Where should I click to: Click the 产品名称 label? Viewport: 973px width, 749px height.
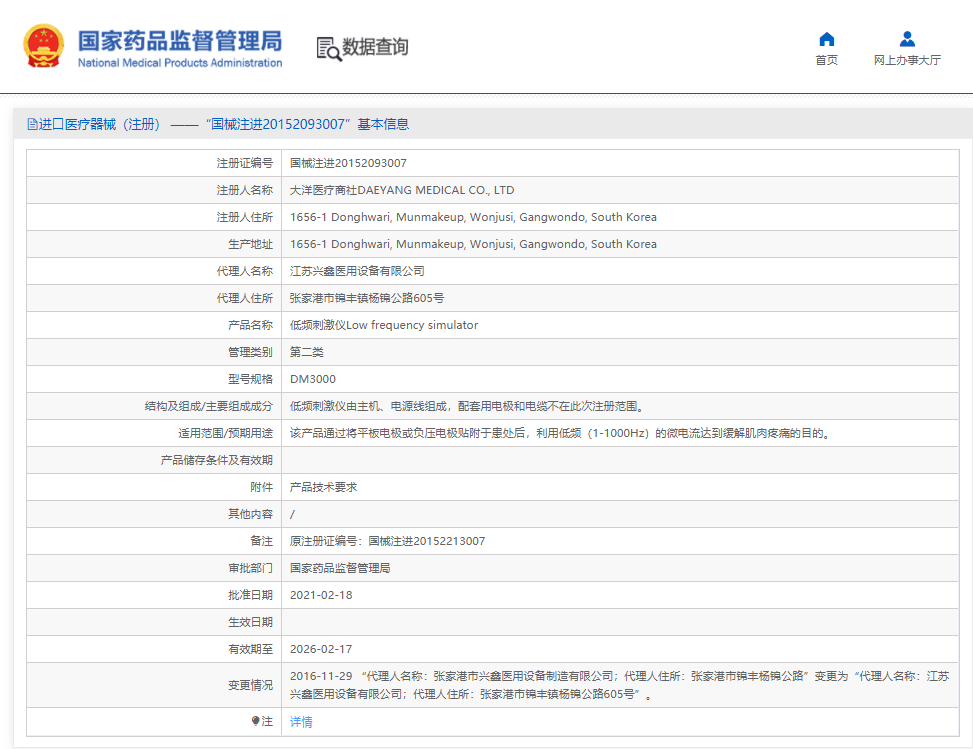pyautogui.click(x=250, y=325)
